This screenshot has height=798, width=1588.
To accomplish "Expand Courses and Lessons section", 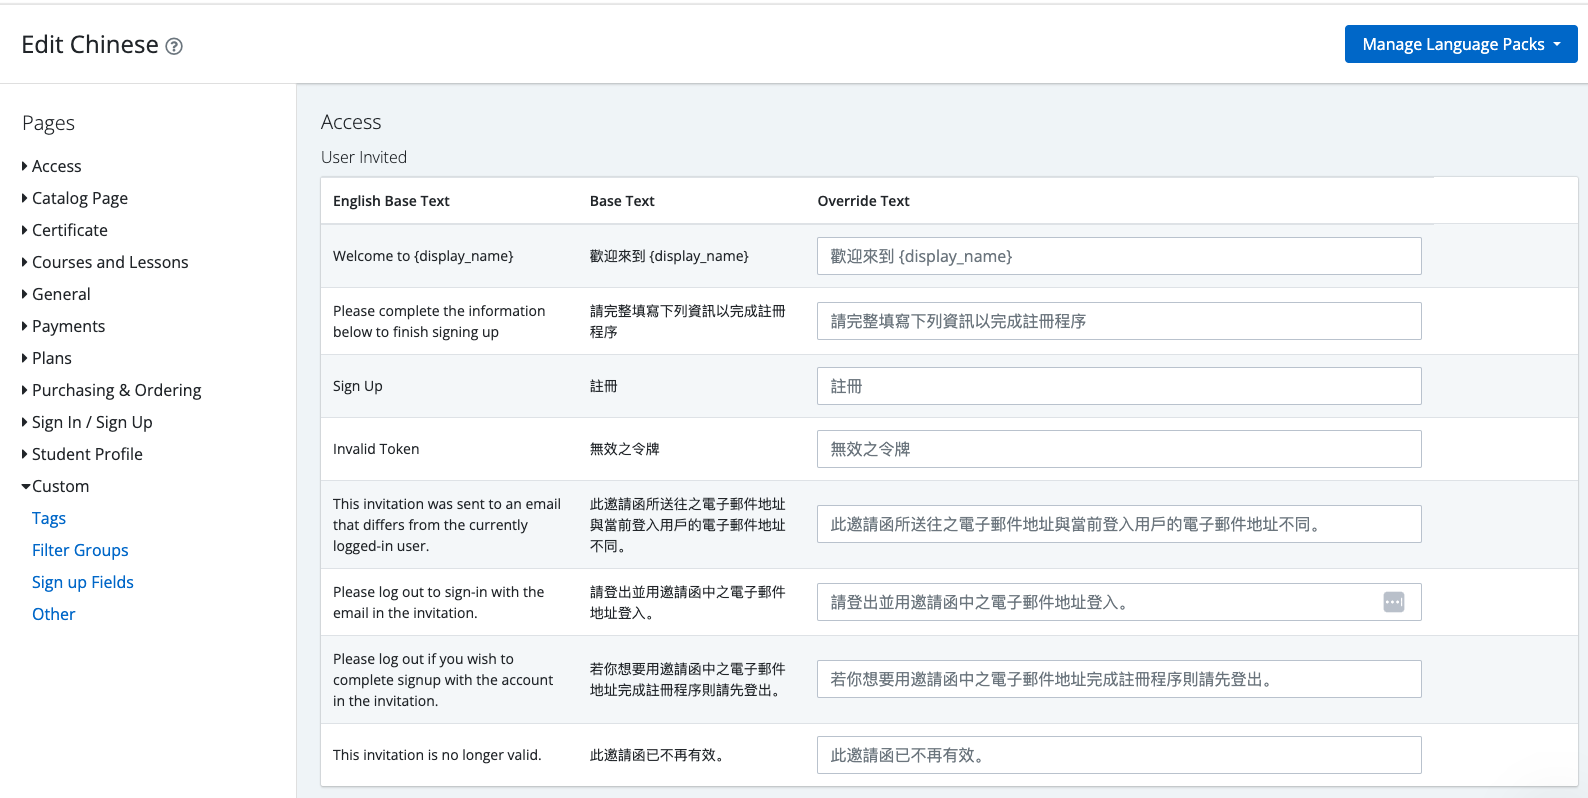I will tap(105, 262).
